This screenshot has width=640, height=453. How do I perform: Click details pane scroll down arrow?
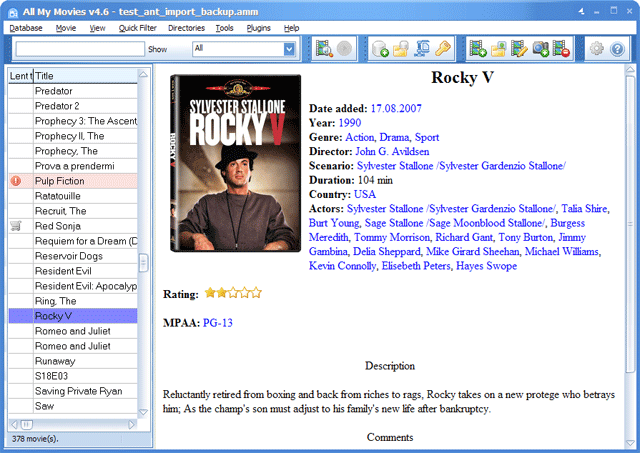(x=630, y=443)
